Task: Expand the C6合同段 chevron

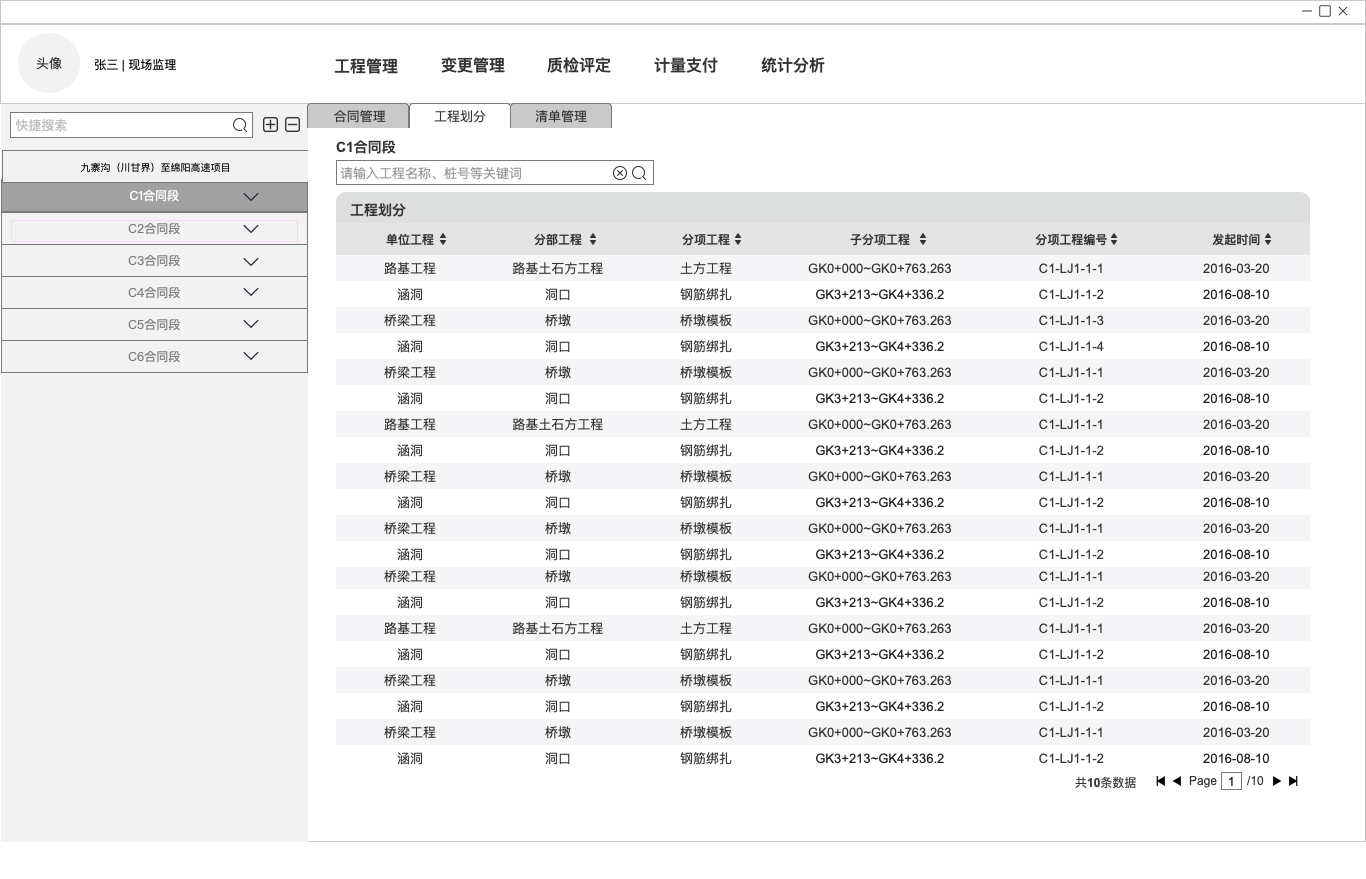Action: click(x=251, y=356)
